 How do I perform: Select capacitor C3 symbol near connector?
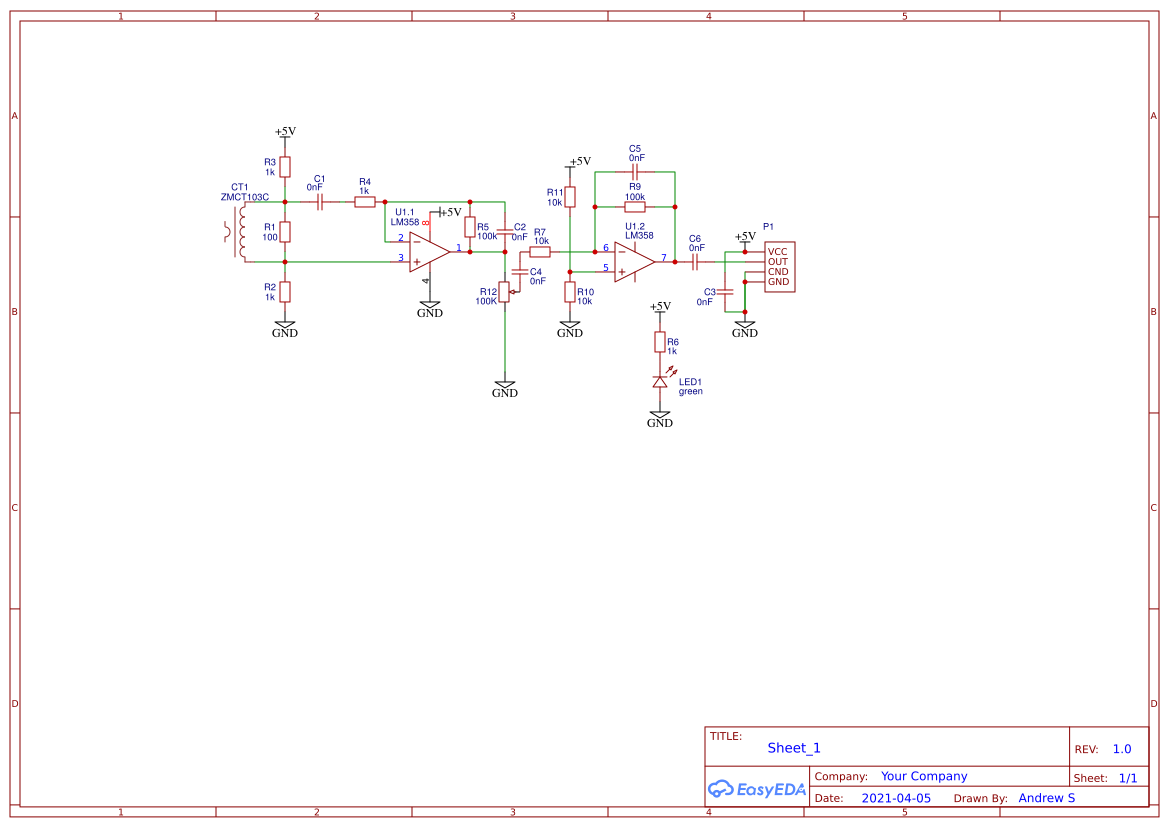tap(725, 292)
